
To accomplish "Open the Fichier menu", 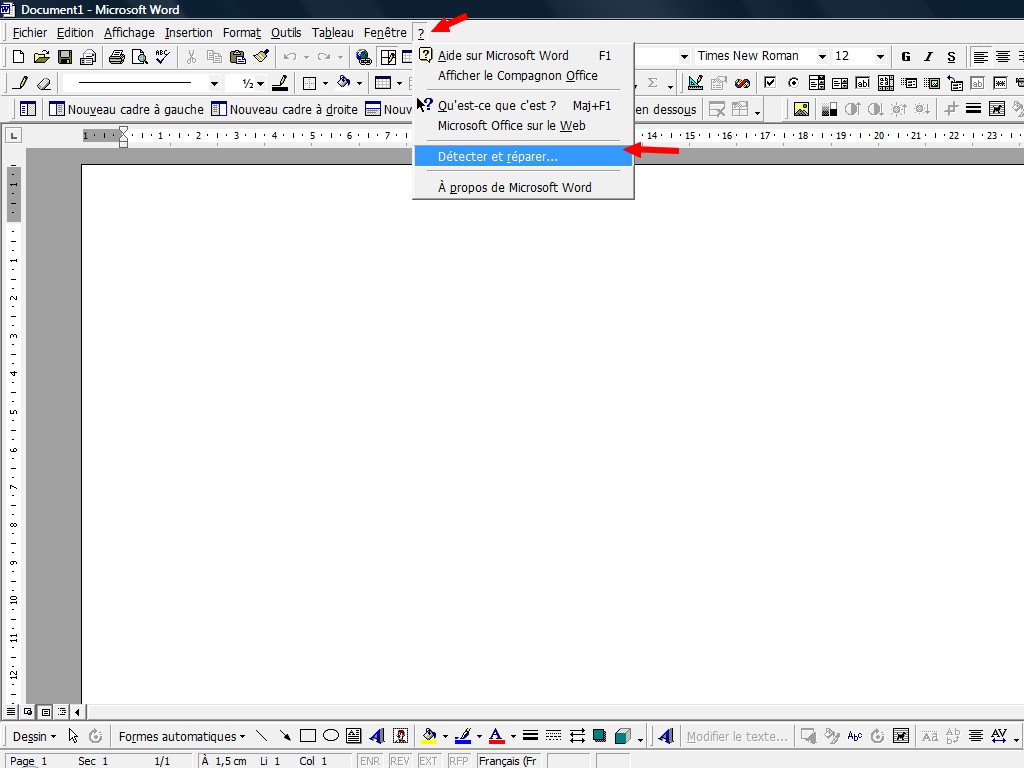I will (x=29, y=33).
